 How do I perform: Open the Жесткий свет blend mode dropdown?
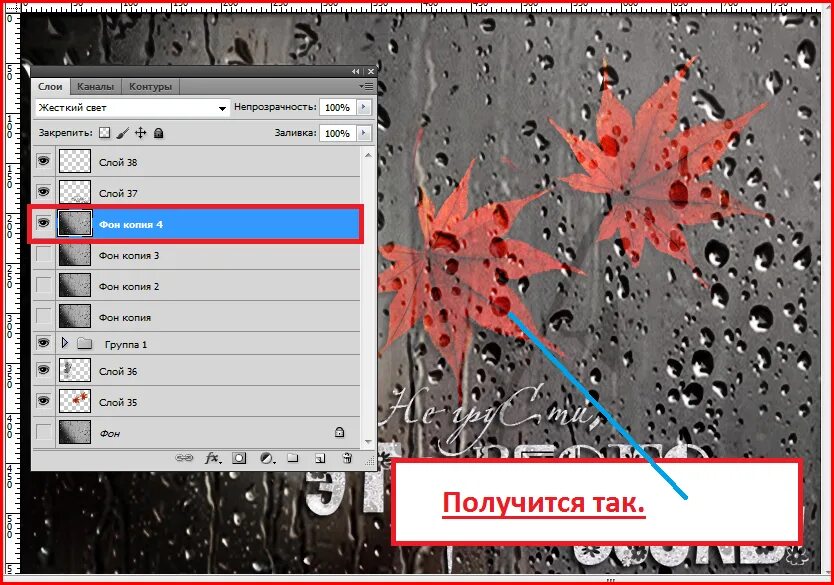(132, 108)
